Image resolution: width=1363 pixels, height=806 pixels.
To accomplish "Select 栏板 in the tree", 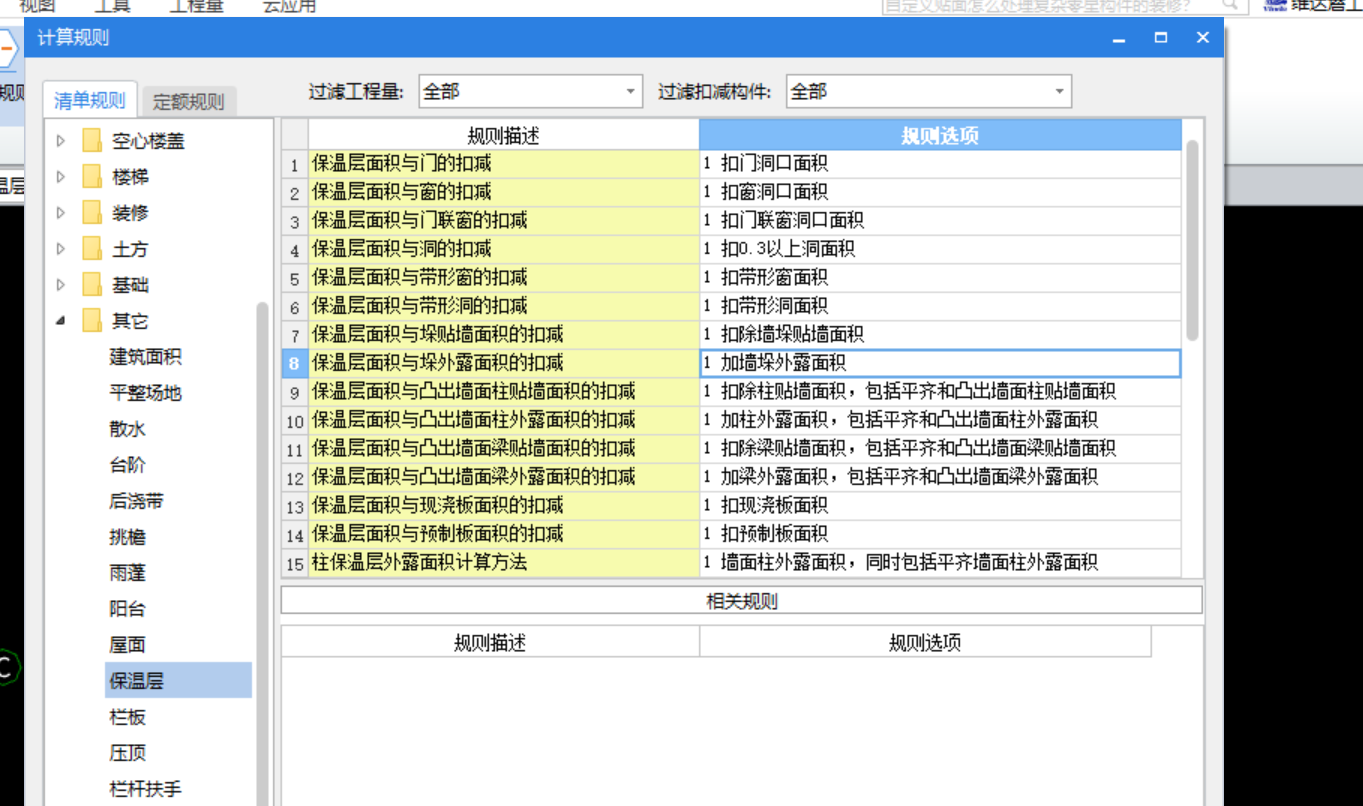I will click(x=127, y=717).
